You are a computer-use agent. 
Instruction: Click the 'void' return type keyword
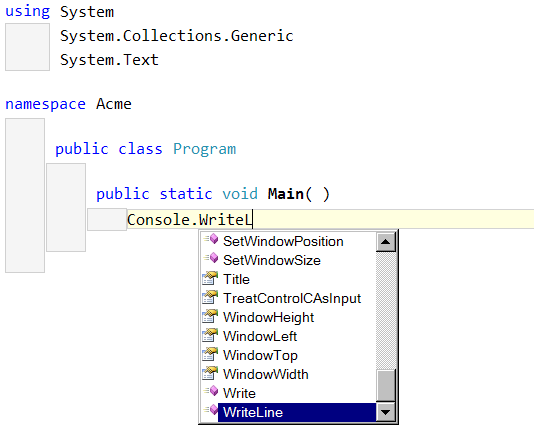pyautogui.click(x=240, y=194)
